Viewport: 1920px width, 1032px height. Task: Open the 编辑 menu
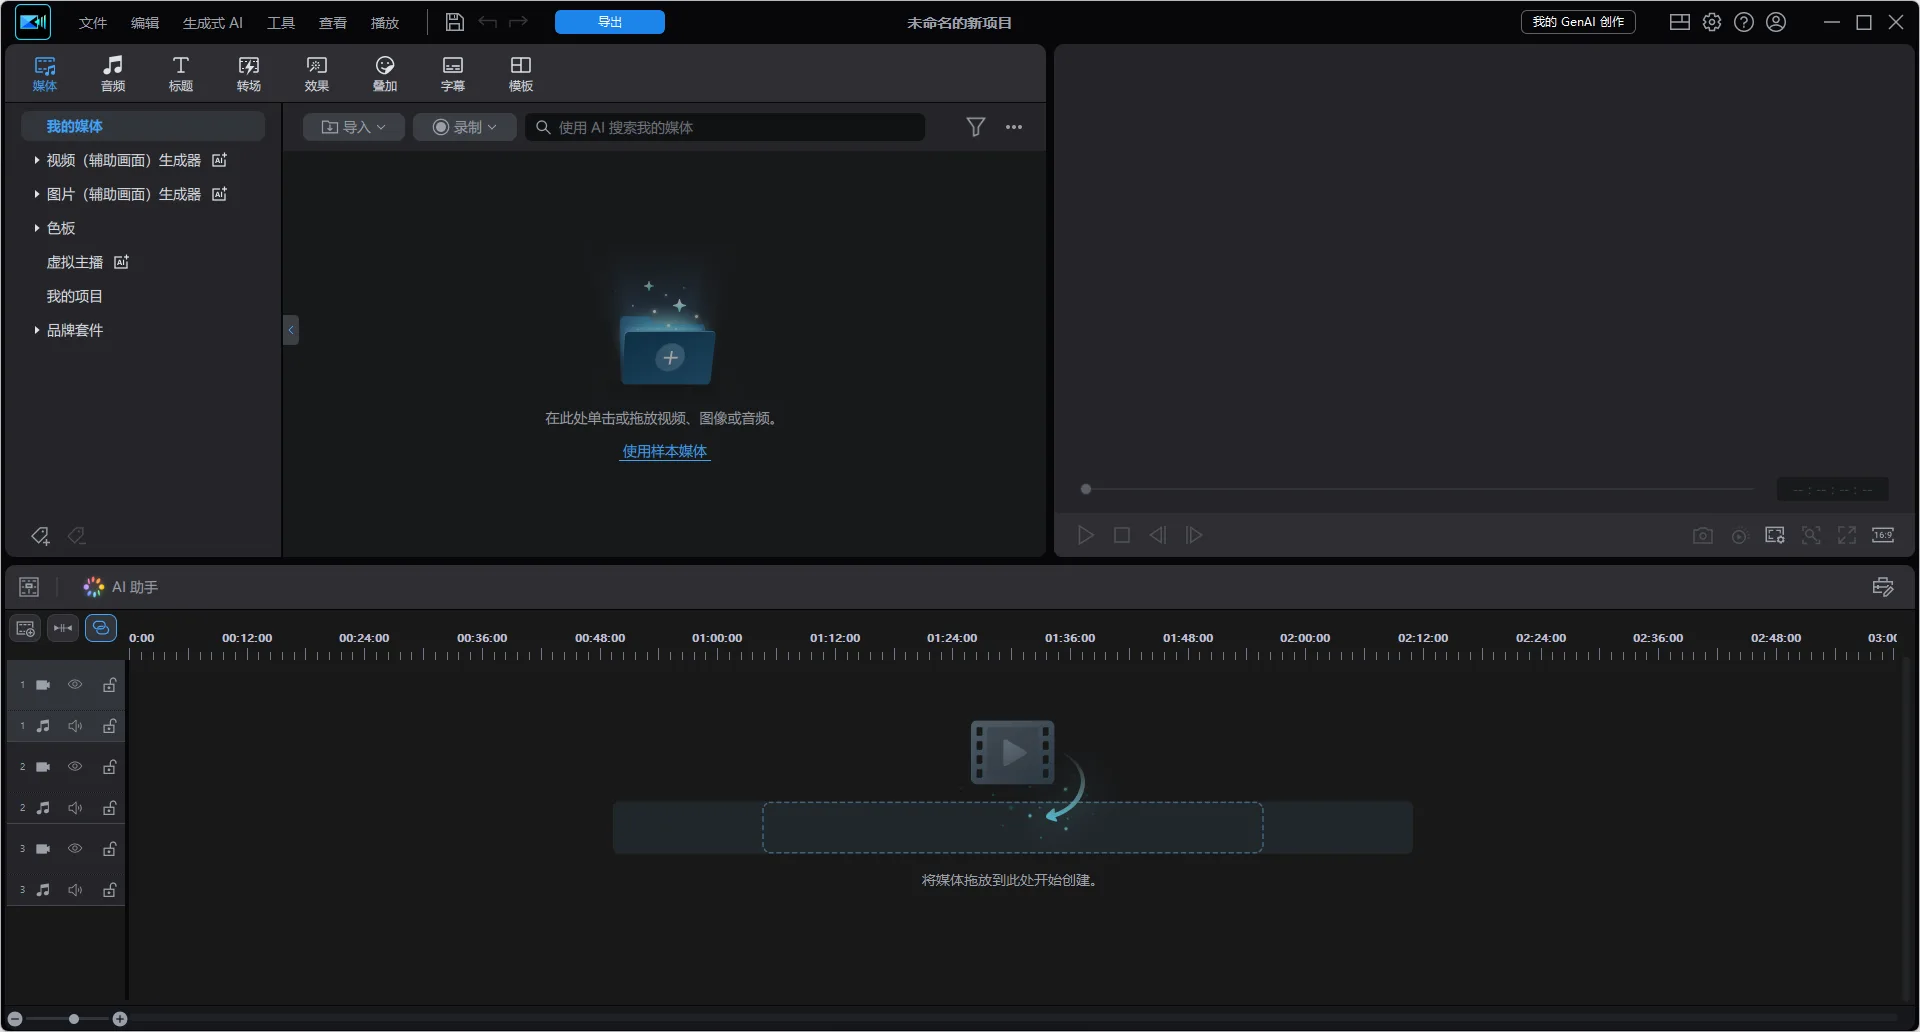tap(145, 22)
